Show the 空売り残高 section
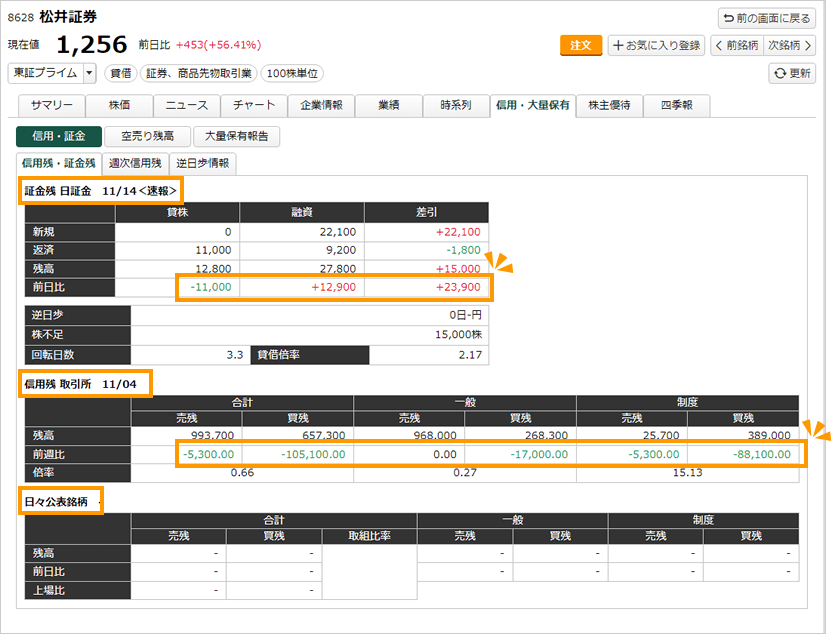Image resolution: width=832 pixels, height=634 pixels. click(x=147, y=136)
